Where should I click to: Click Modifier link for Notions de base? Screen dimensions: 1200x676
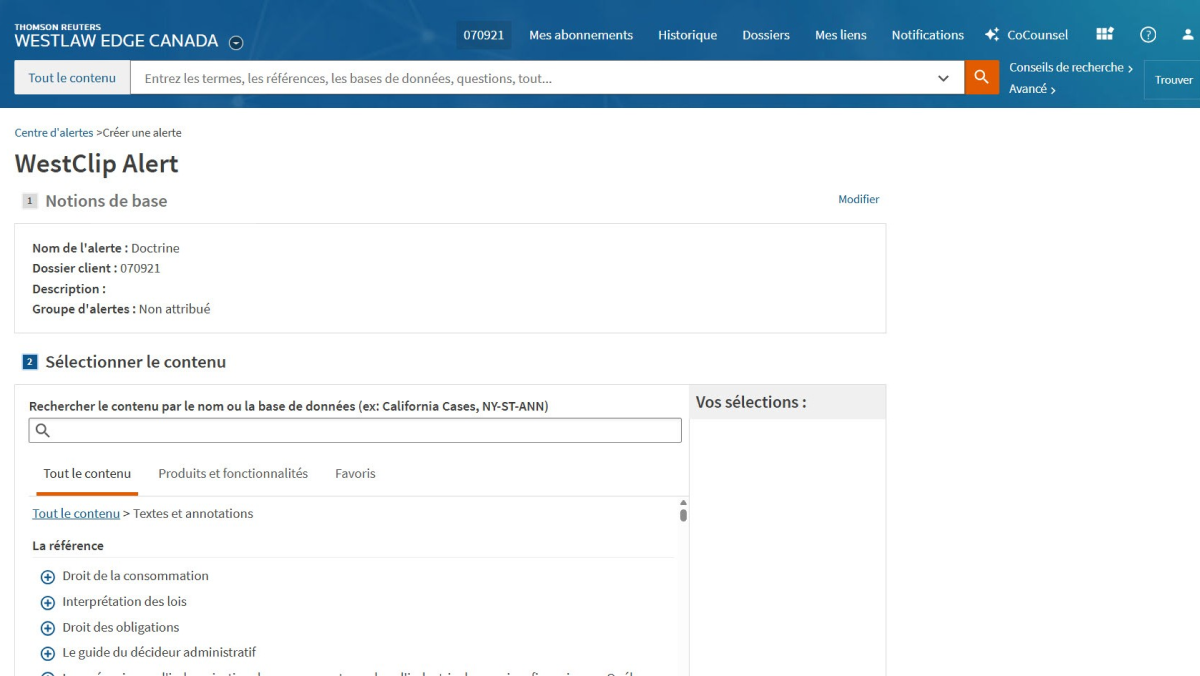[x=858, y=199]
